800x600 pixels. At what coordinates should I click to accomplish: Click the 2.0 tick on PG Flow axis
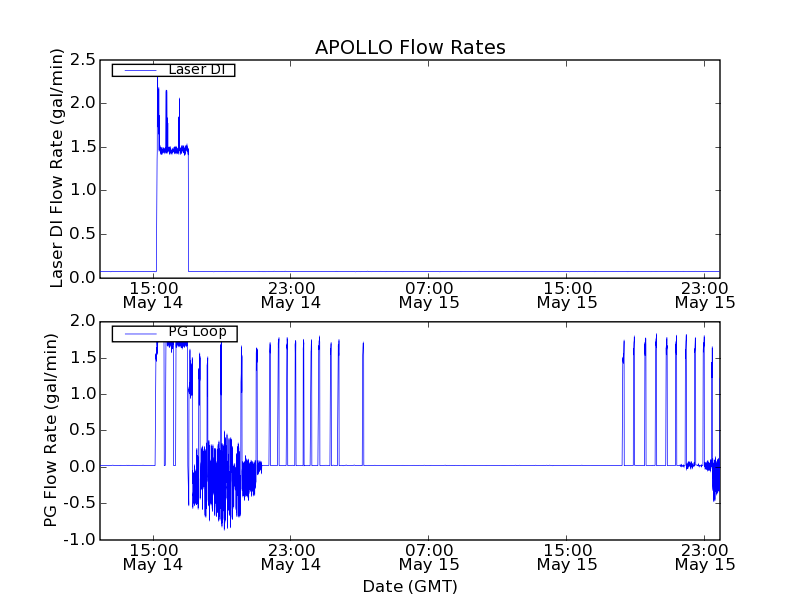click(x=83, y=321)
